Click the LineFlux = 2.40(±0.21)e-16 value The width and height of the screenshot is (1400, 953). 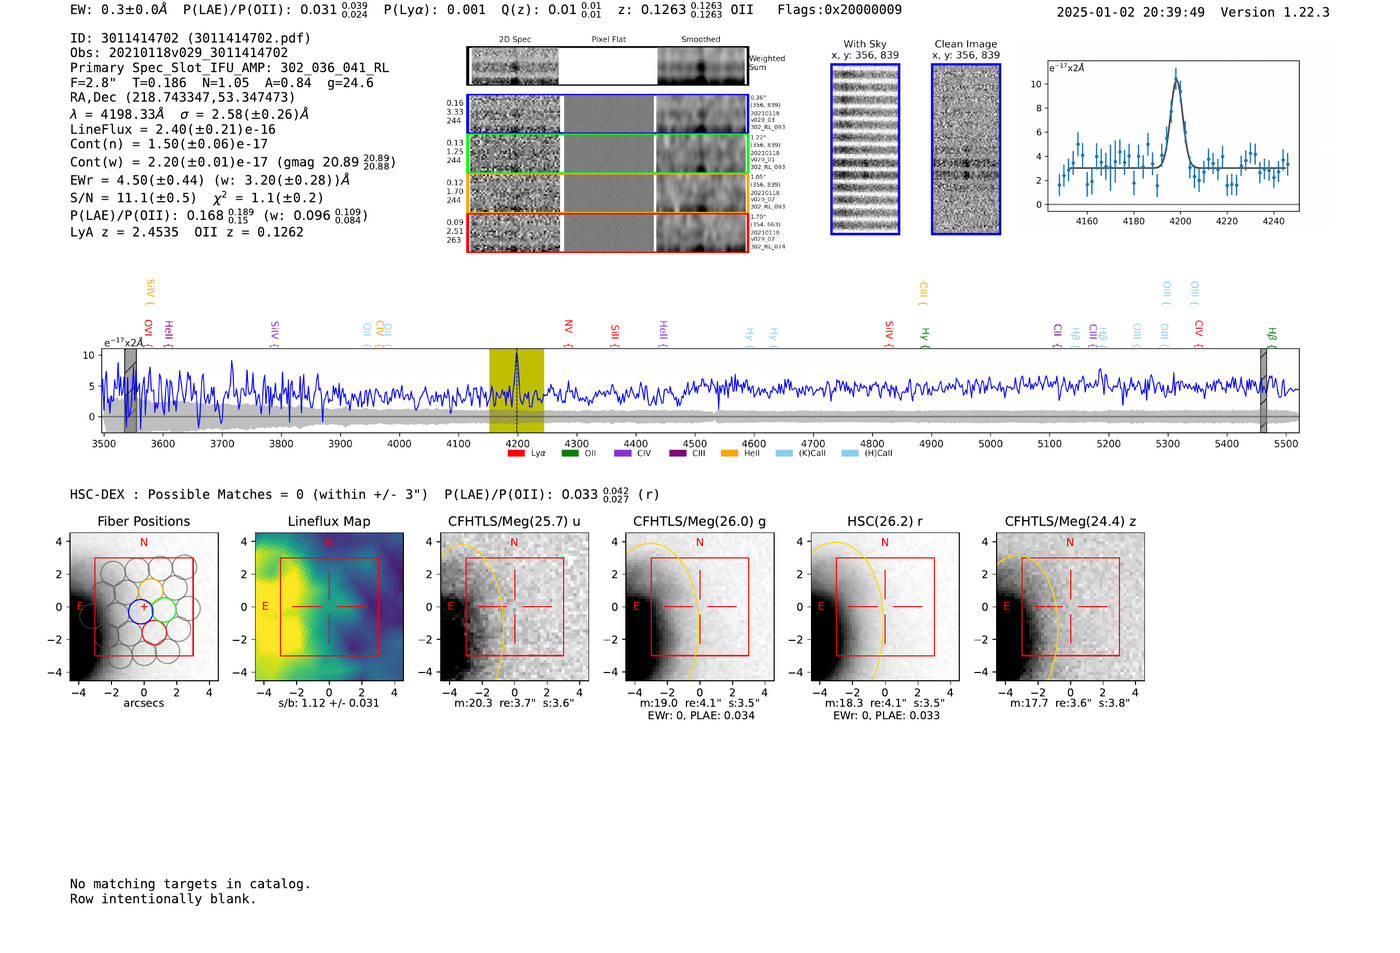pyautogui.click(x=173, y=129)
